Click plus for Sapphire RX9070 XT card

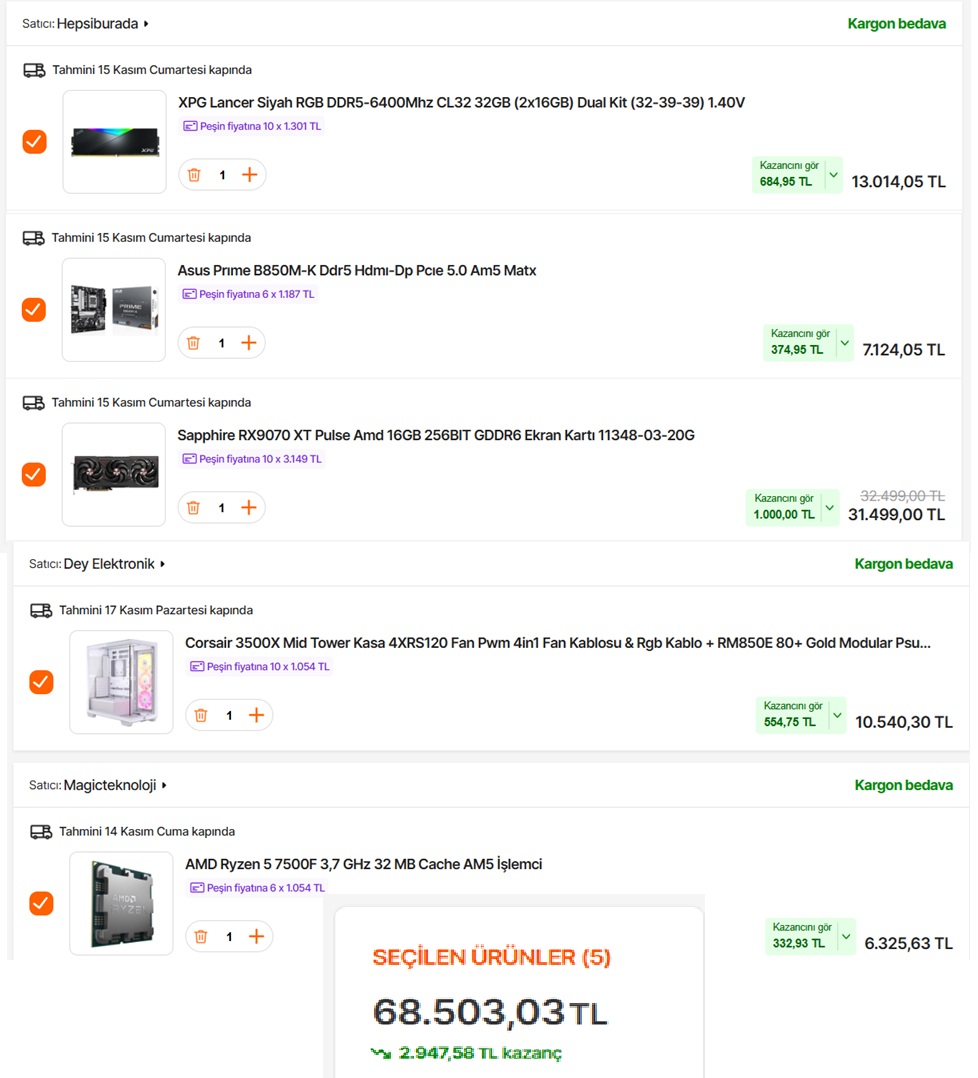(x=249, y=508)
